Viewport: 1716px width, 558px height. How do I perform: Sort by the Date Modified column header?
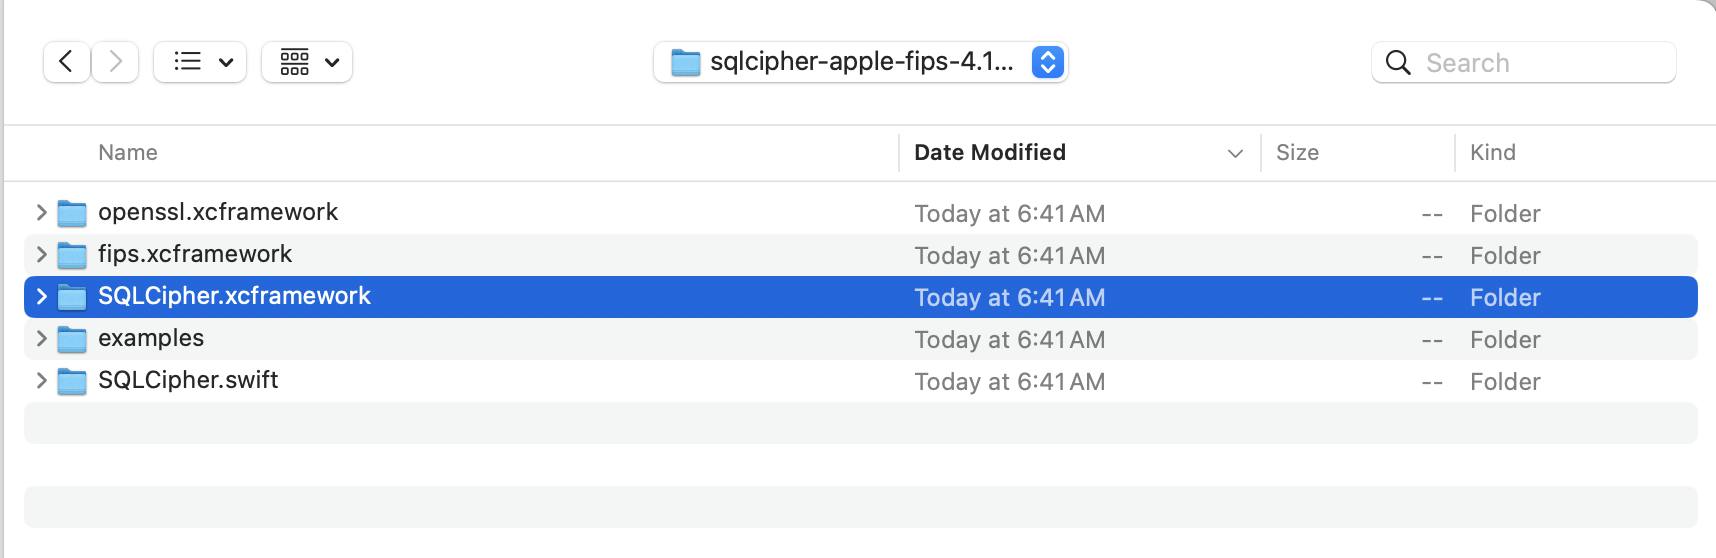[990, 152]
